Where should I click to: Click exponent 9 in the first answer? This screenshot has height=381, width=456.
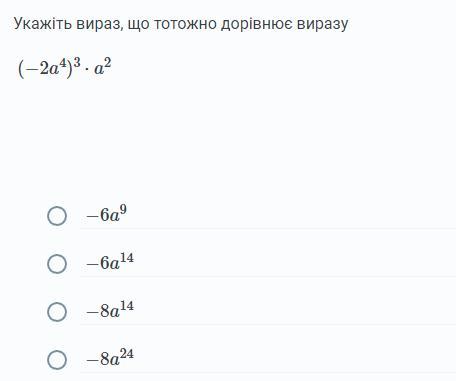tap(123, 210)
